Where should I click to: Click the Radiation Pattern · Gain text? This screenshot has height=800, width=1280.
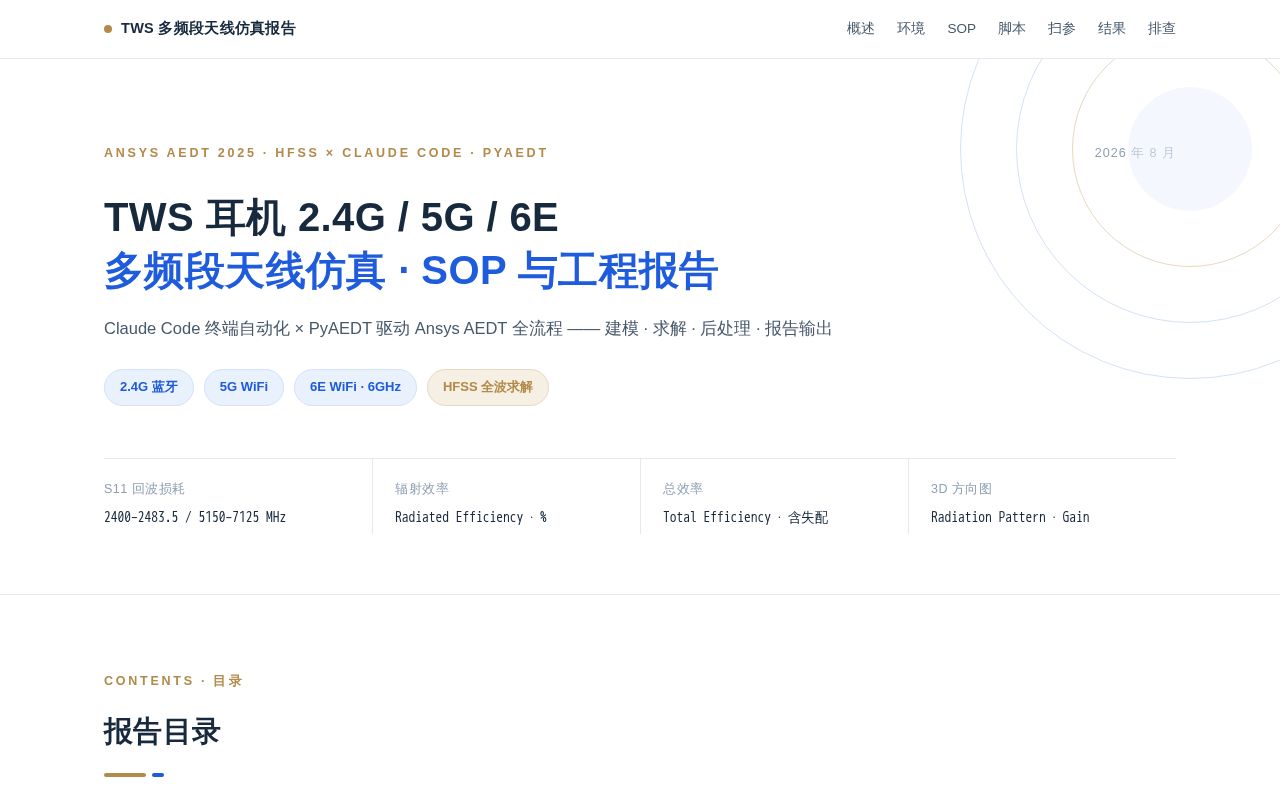[x=1010, y=518]
